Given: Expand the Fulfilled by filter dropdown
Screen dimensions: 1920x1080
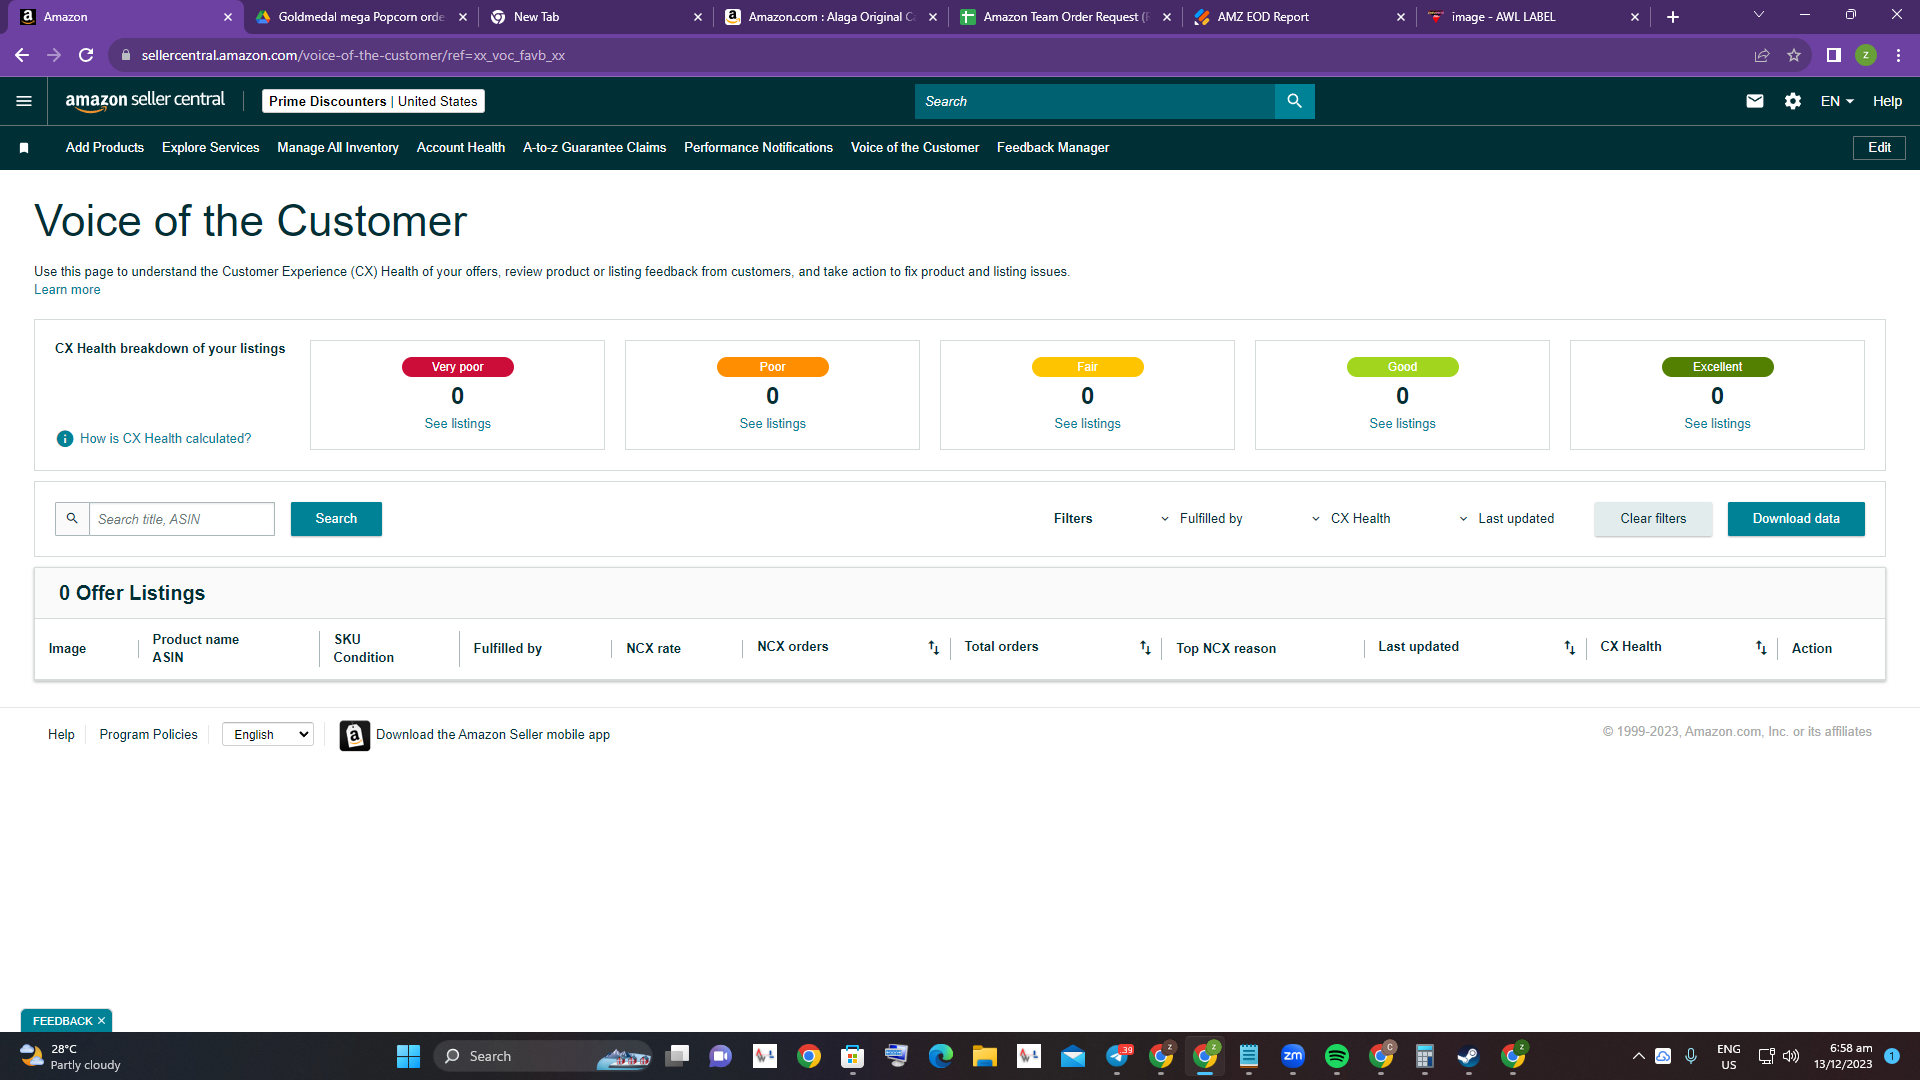Looking at the screenshot, I should pyautogui.click(x=1201, y=519).
